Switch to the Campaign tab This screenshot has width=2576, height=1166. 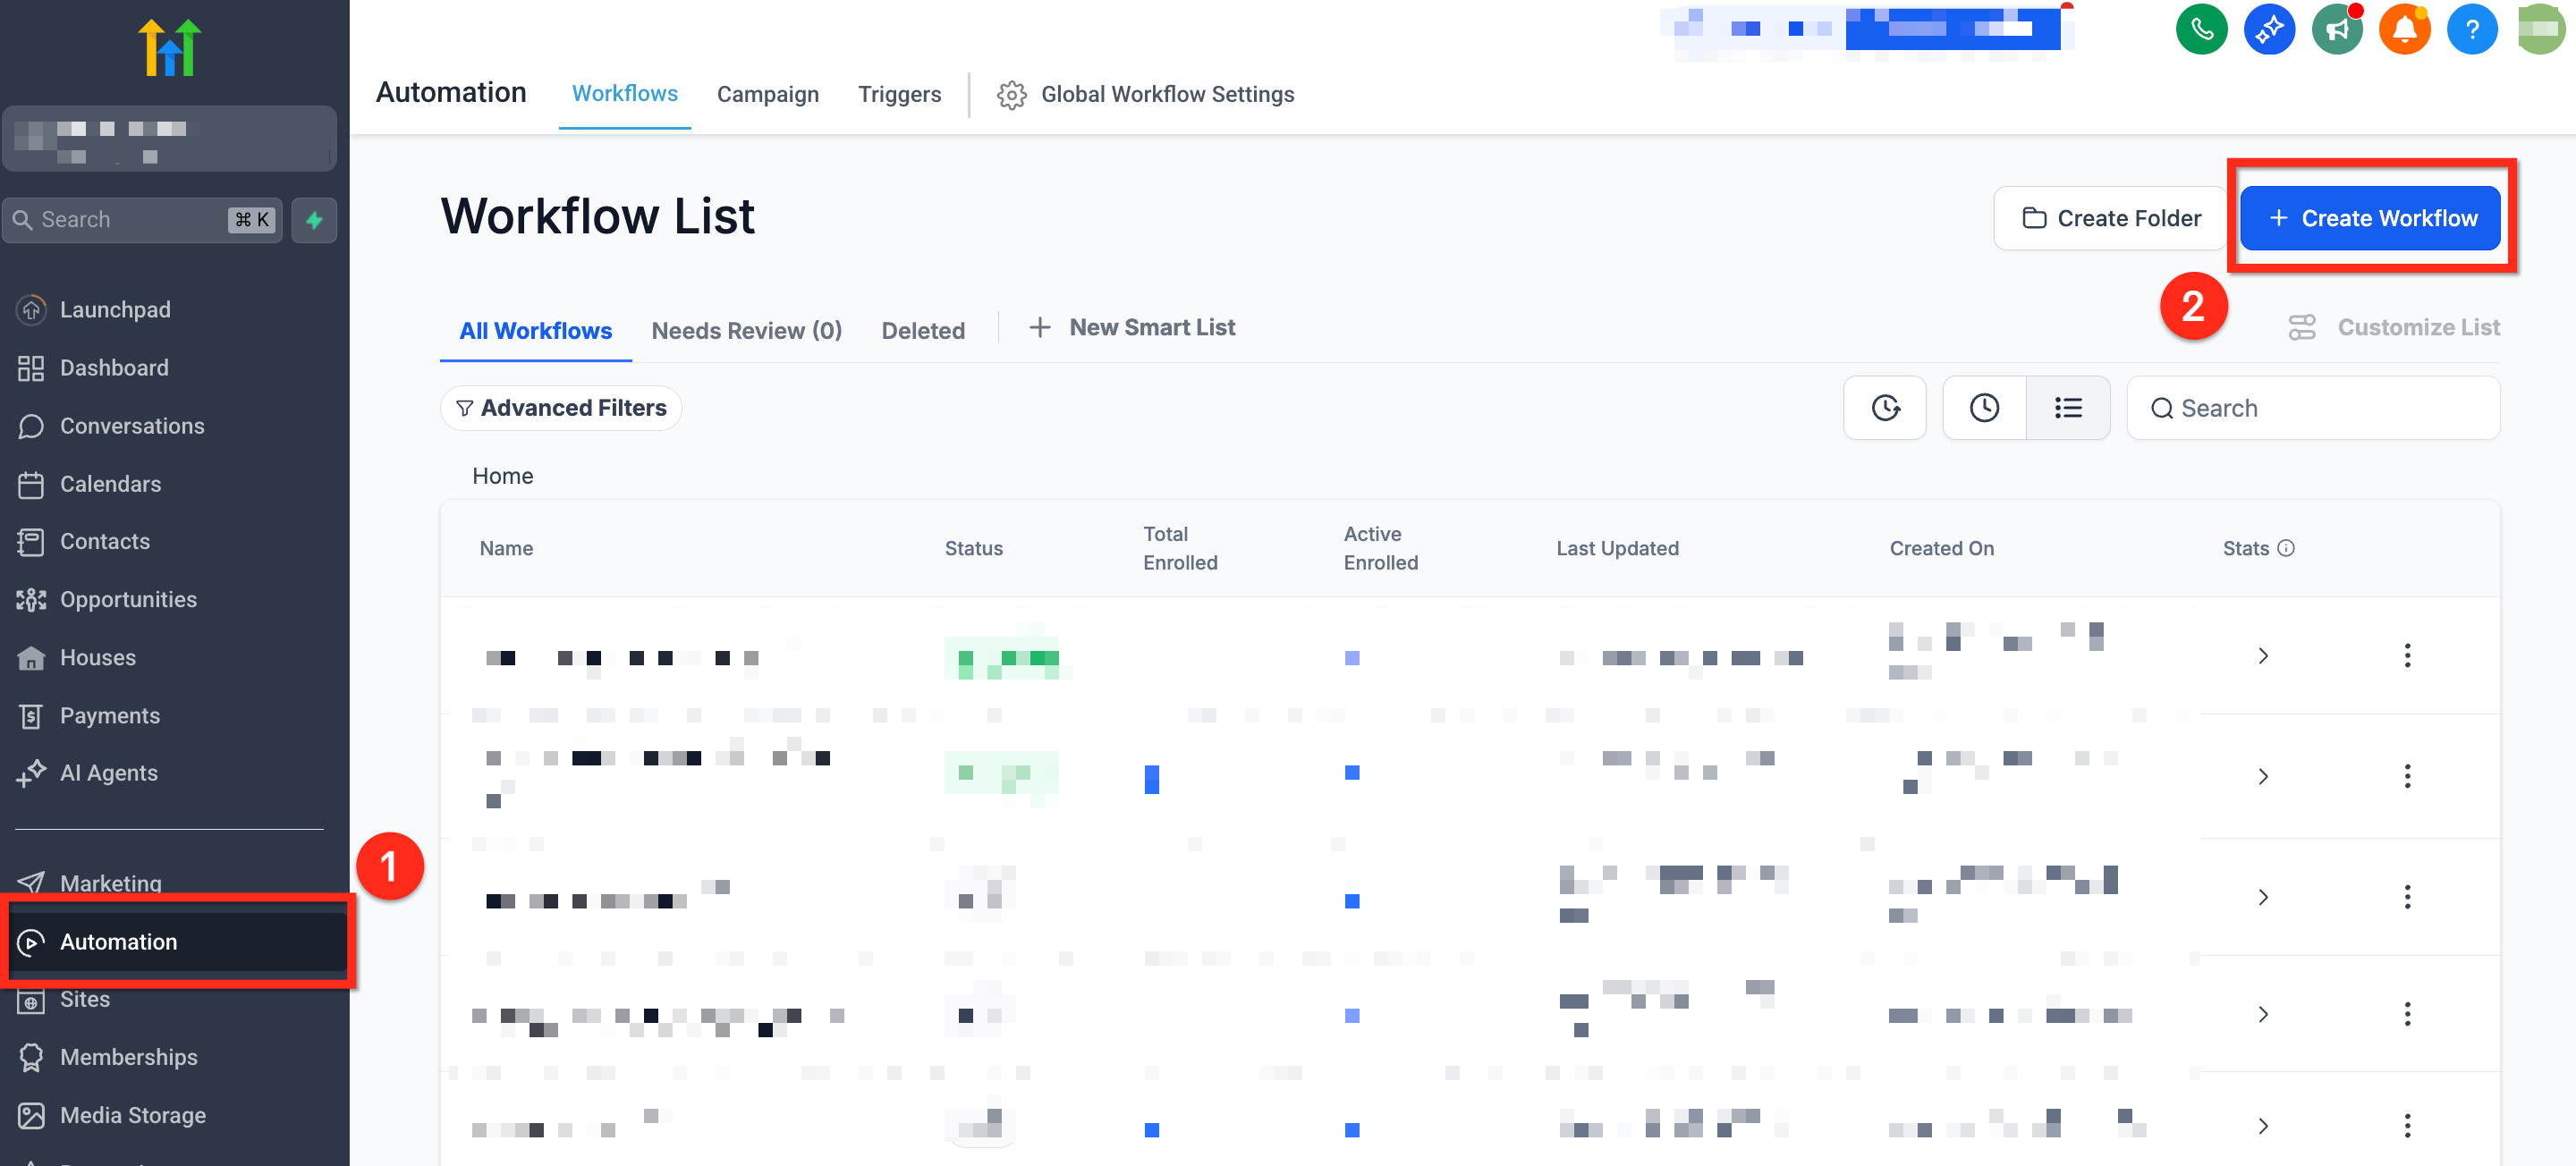[x=767, y=95]
